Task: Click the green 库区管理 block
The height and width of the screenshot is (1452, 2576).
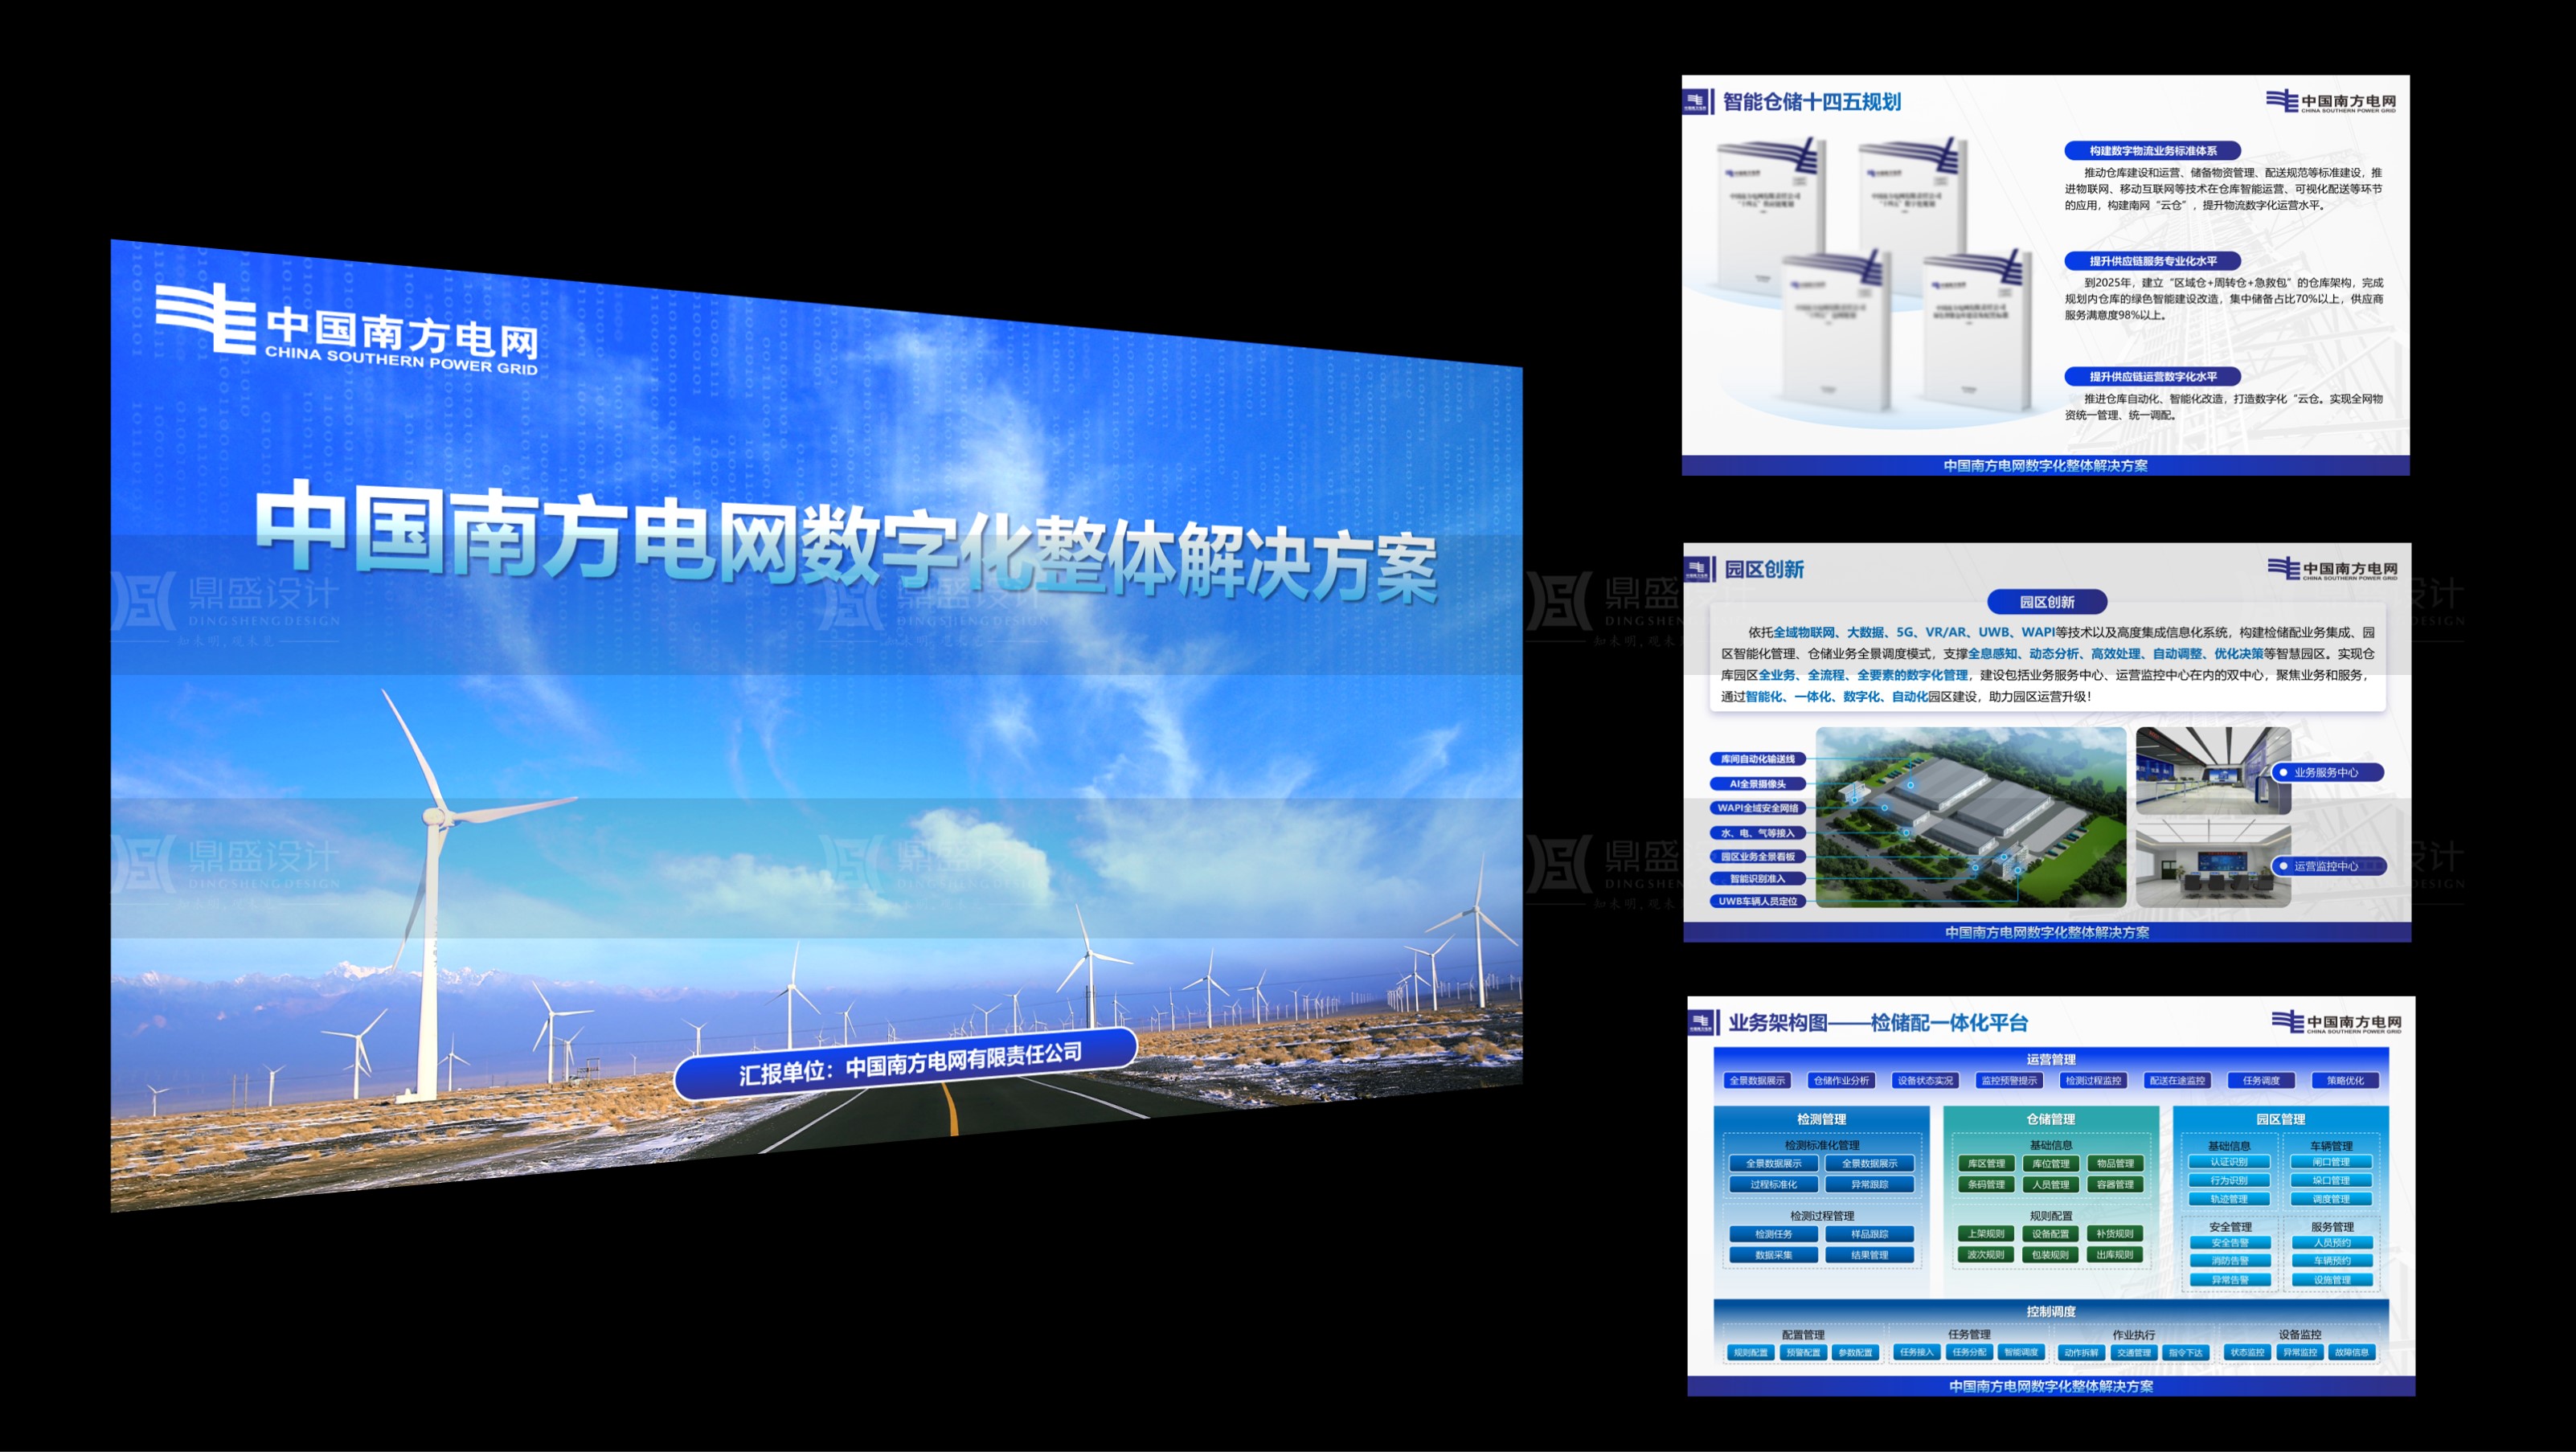Action: tap(1986, 1163)
